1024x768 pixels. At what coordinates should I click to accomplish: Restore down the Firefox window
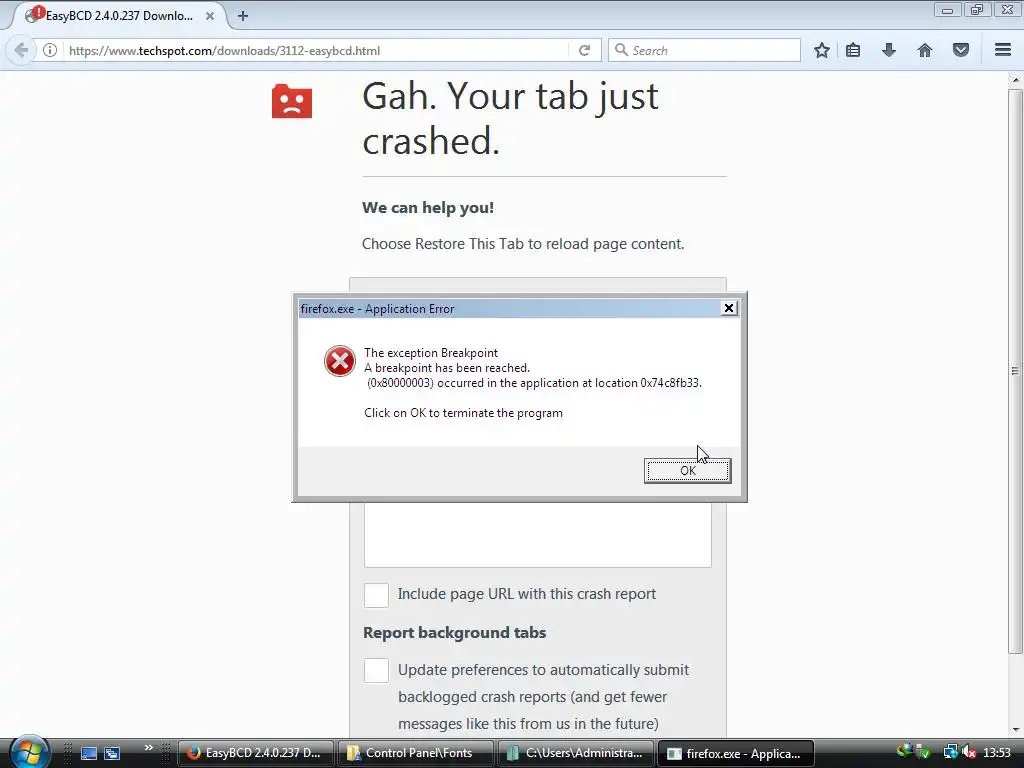pyautogui.click(x=976, y=10)
